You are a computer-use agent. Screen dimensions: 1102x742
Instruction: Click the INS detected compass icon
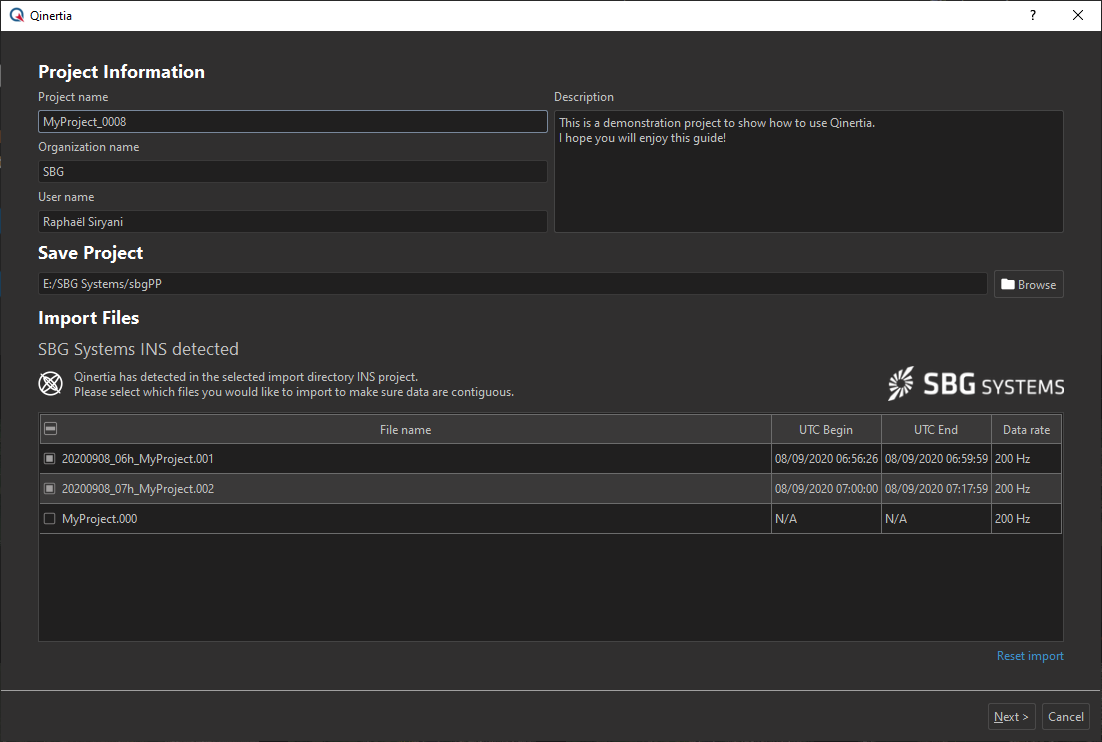pos(51,384)
